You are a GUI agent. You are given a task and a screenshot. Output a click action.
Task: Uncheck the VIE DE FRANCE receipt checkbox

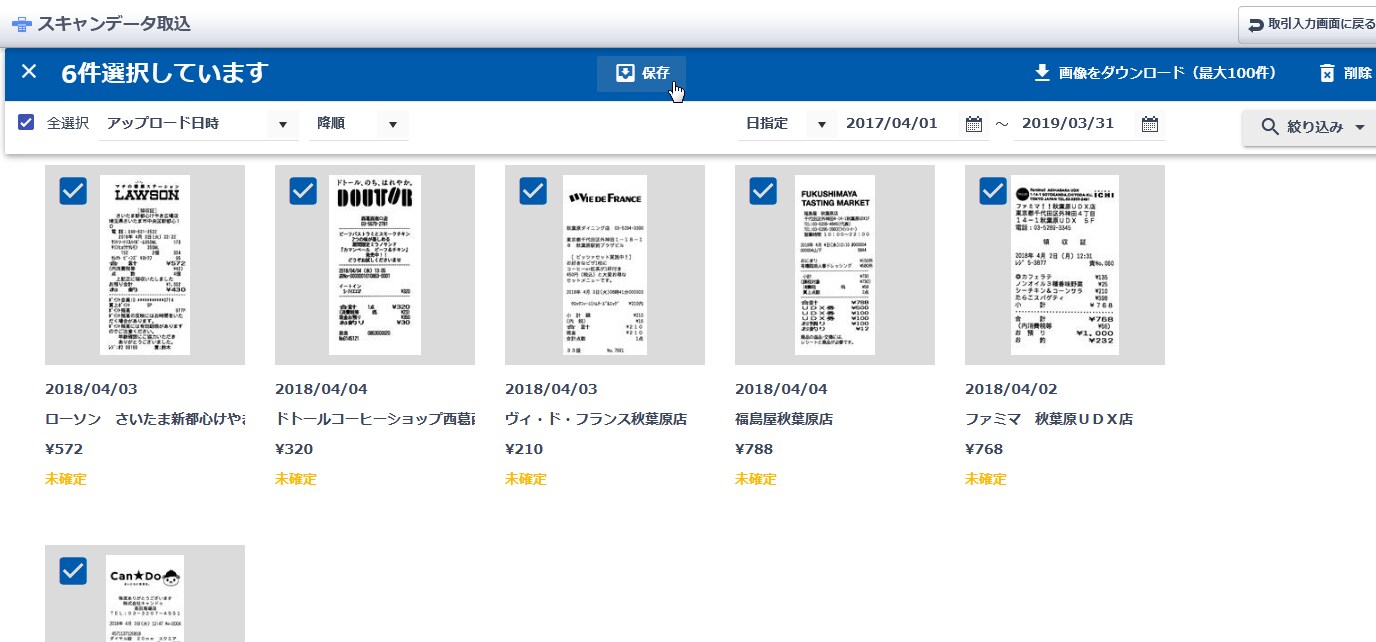point(533,190)
